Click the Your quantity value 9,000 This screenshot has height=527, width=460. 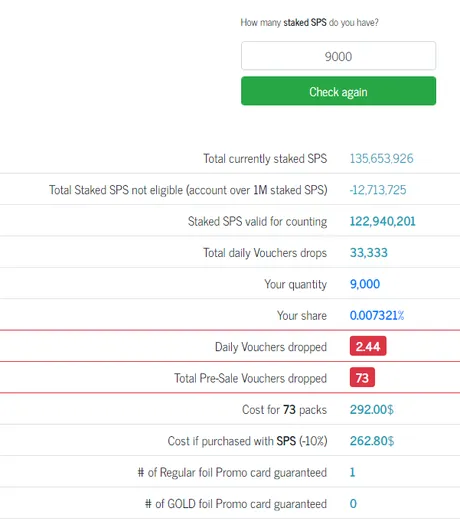click(365, 284)
